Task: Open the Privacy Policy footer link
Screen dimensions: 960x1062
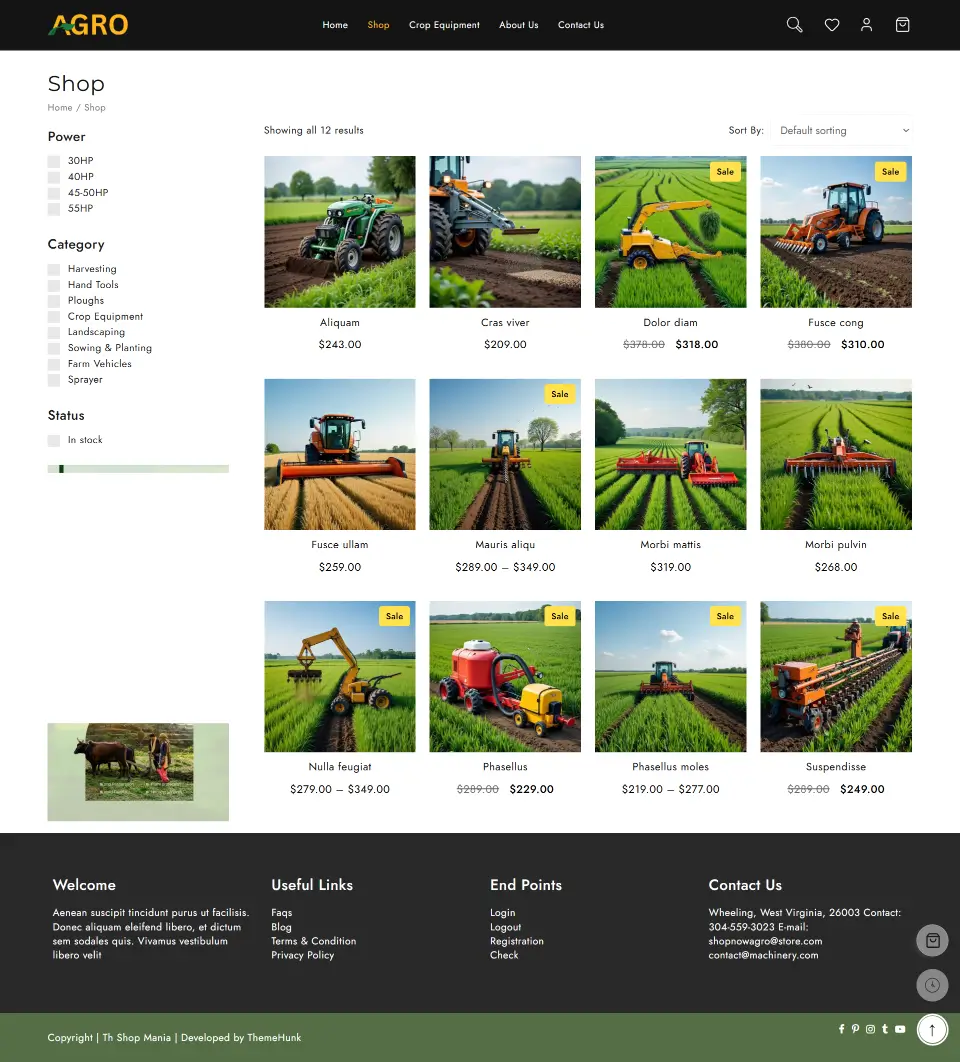Action: (x=302, y=955)
